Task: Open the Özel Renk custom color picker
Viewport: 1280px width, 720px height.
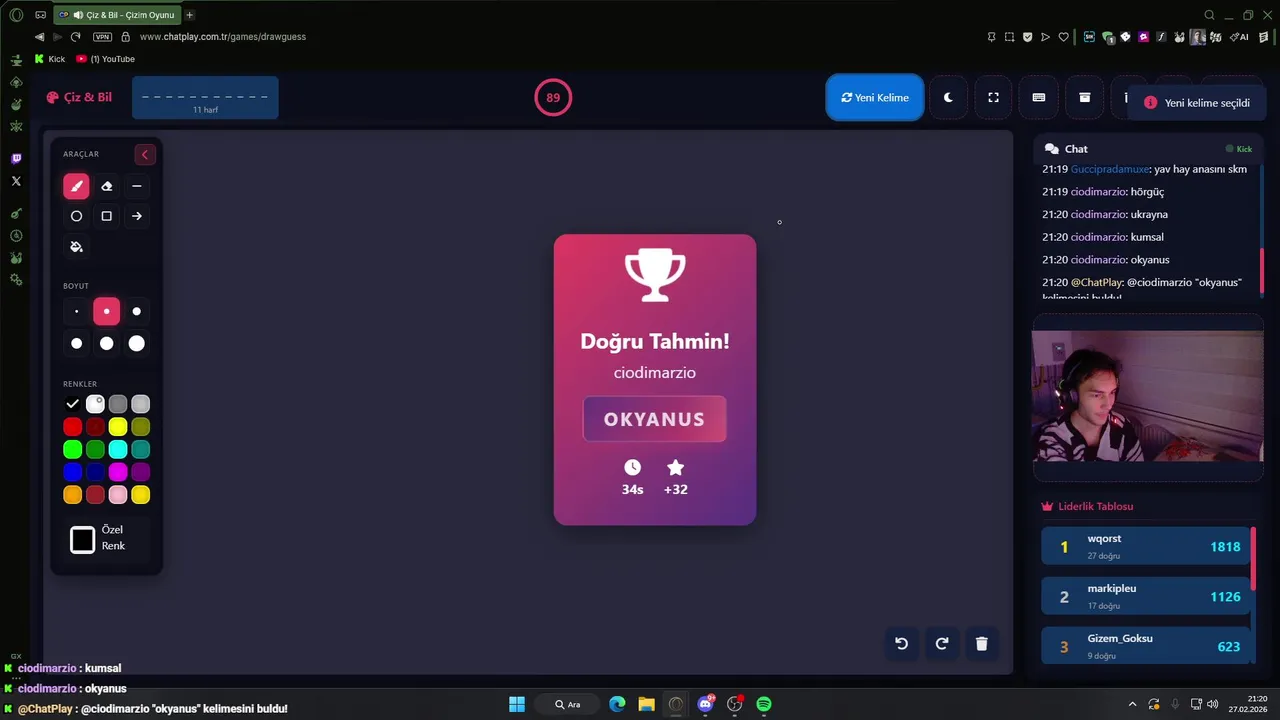Action: [x=83, y=540]
